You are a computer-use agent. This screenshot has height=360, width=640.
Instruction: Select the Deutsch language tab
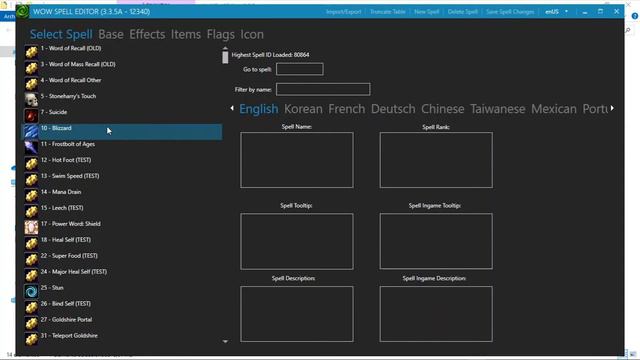tap(393, 109)
